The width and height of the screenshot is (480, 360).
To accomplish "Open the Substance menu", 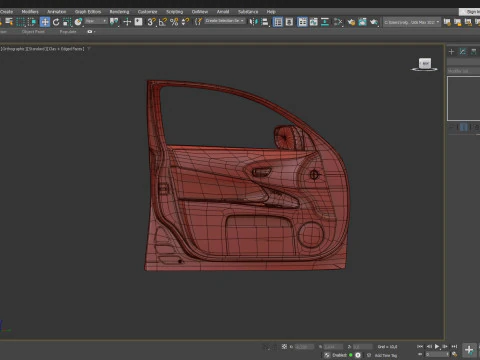I will 248,12.
